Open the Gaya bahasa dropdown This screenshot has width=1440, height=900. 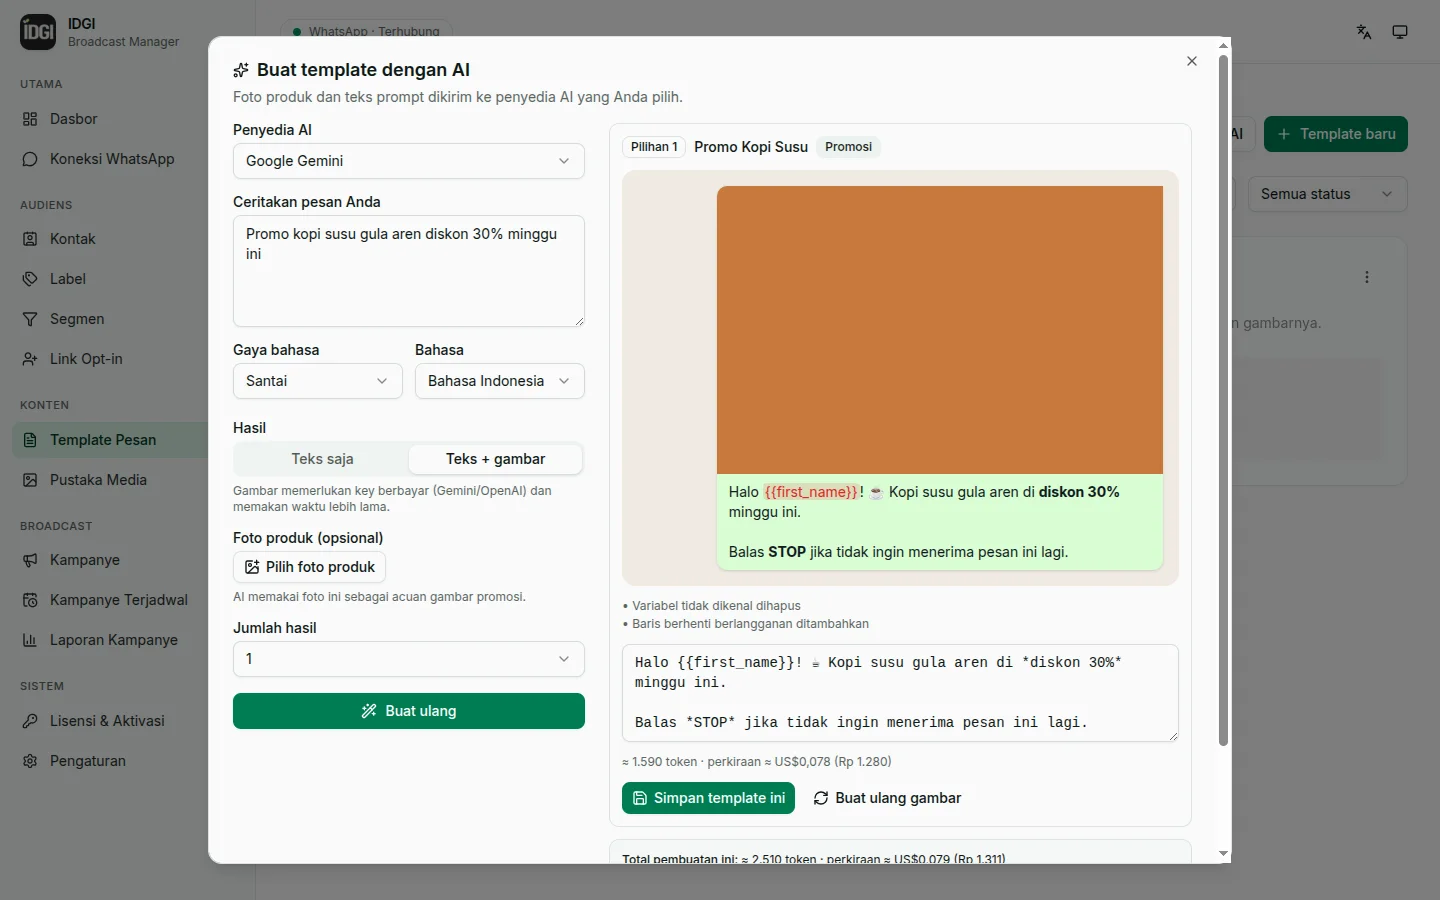point(318,381)
